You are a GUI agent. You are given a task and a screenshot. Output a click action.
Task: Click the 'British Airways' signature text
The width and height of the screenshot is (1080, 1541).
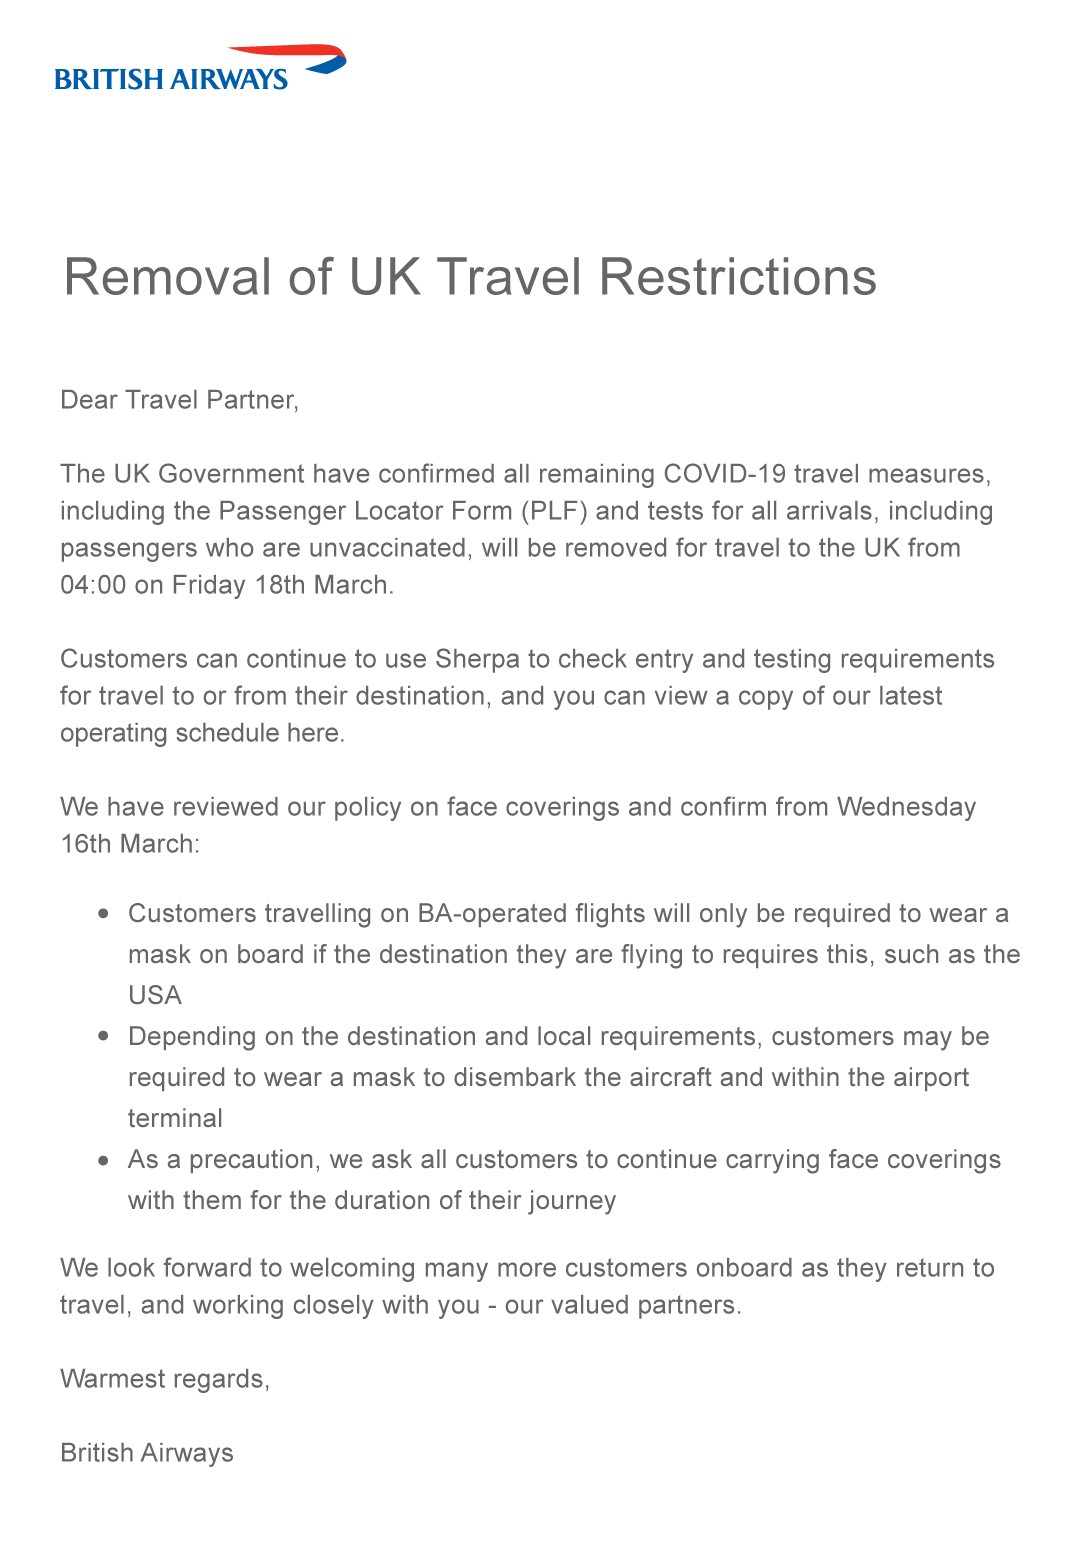pyautogui.click(x=147, y=1453)
